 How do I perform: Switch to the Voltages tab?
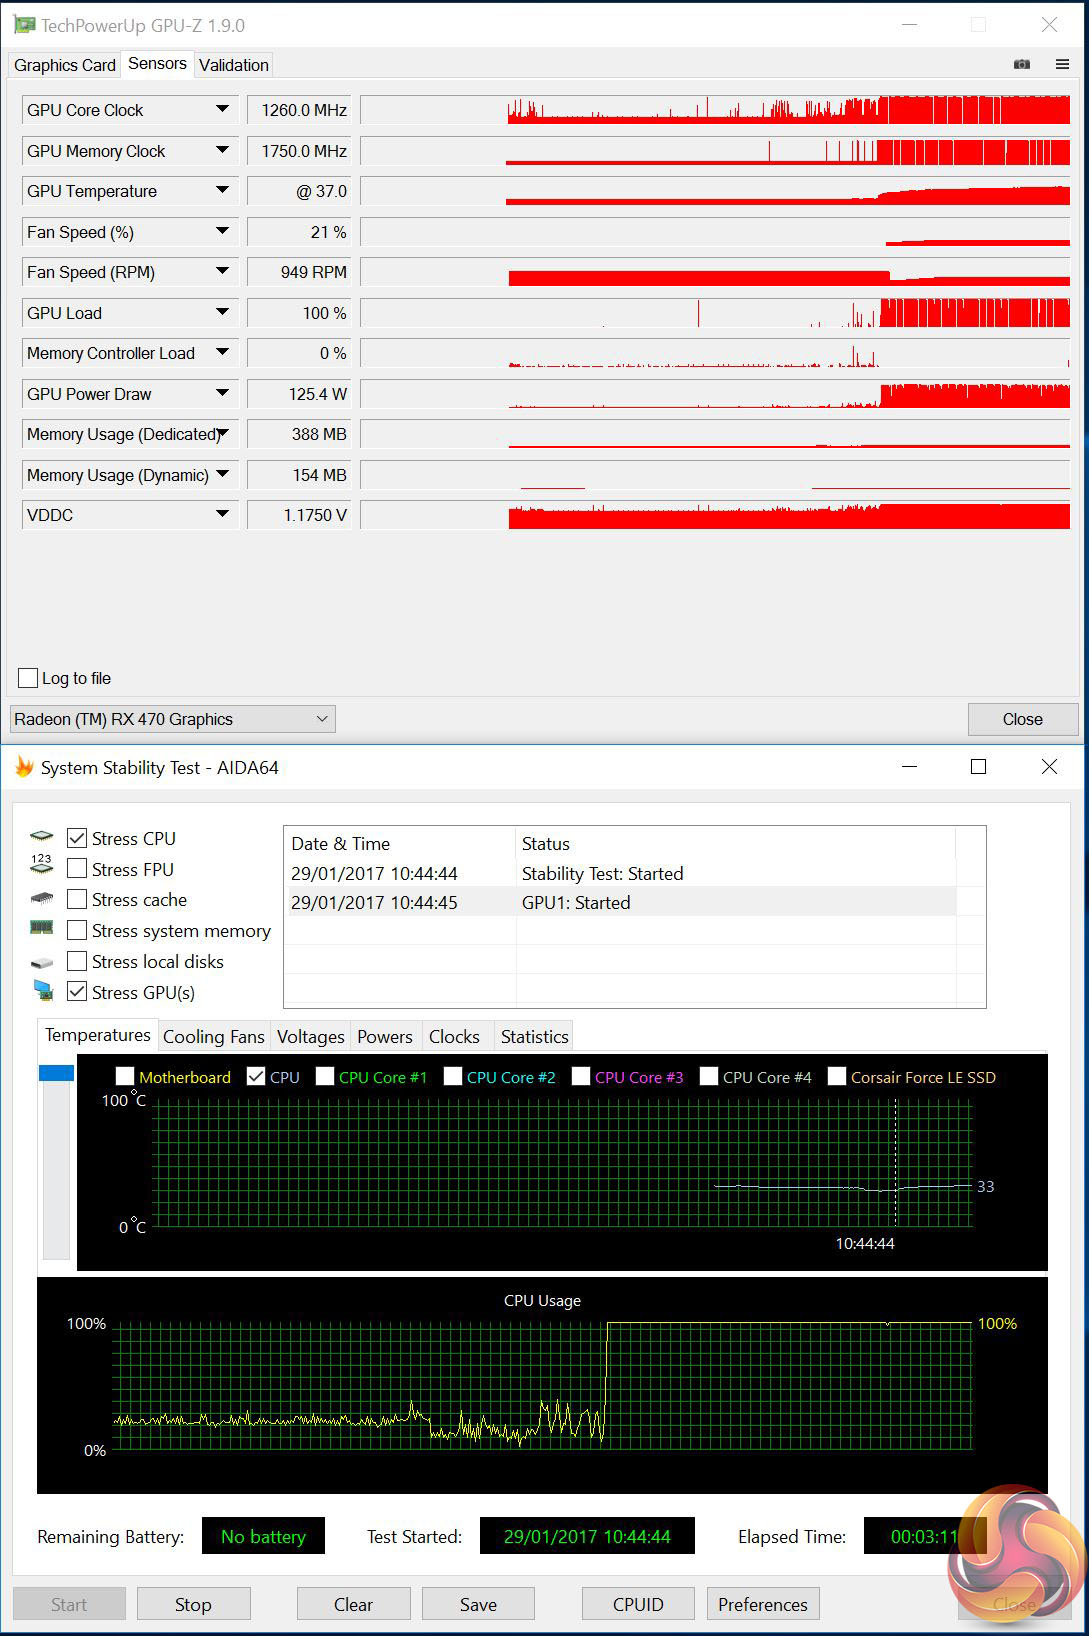311,1037
